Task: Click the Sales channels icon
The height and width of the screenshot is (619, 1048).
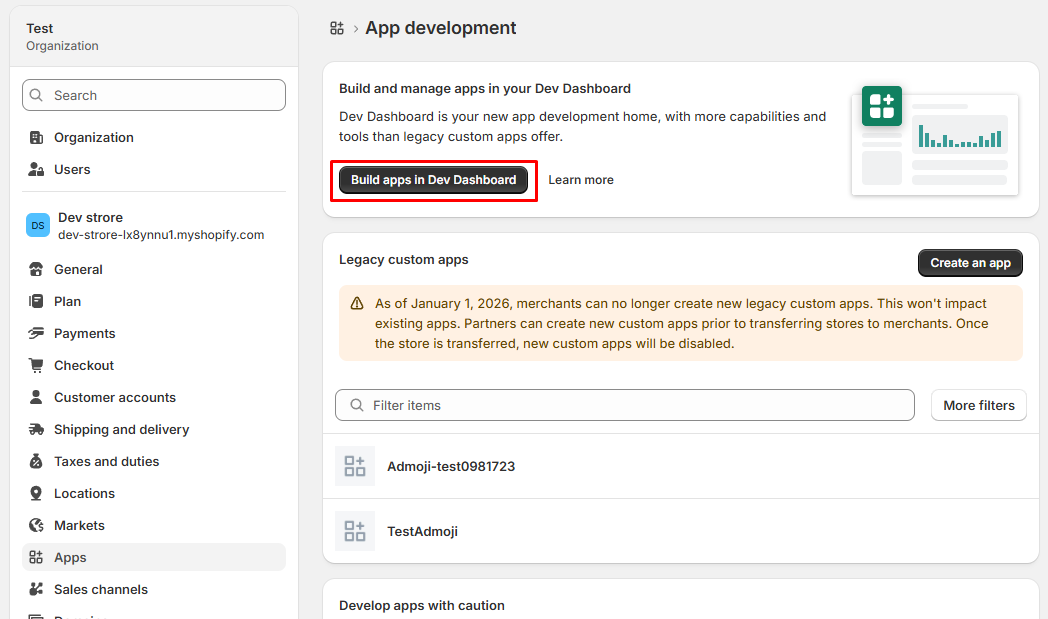Action: 36,589
